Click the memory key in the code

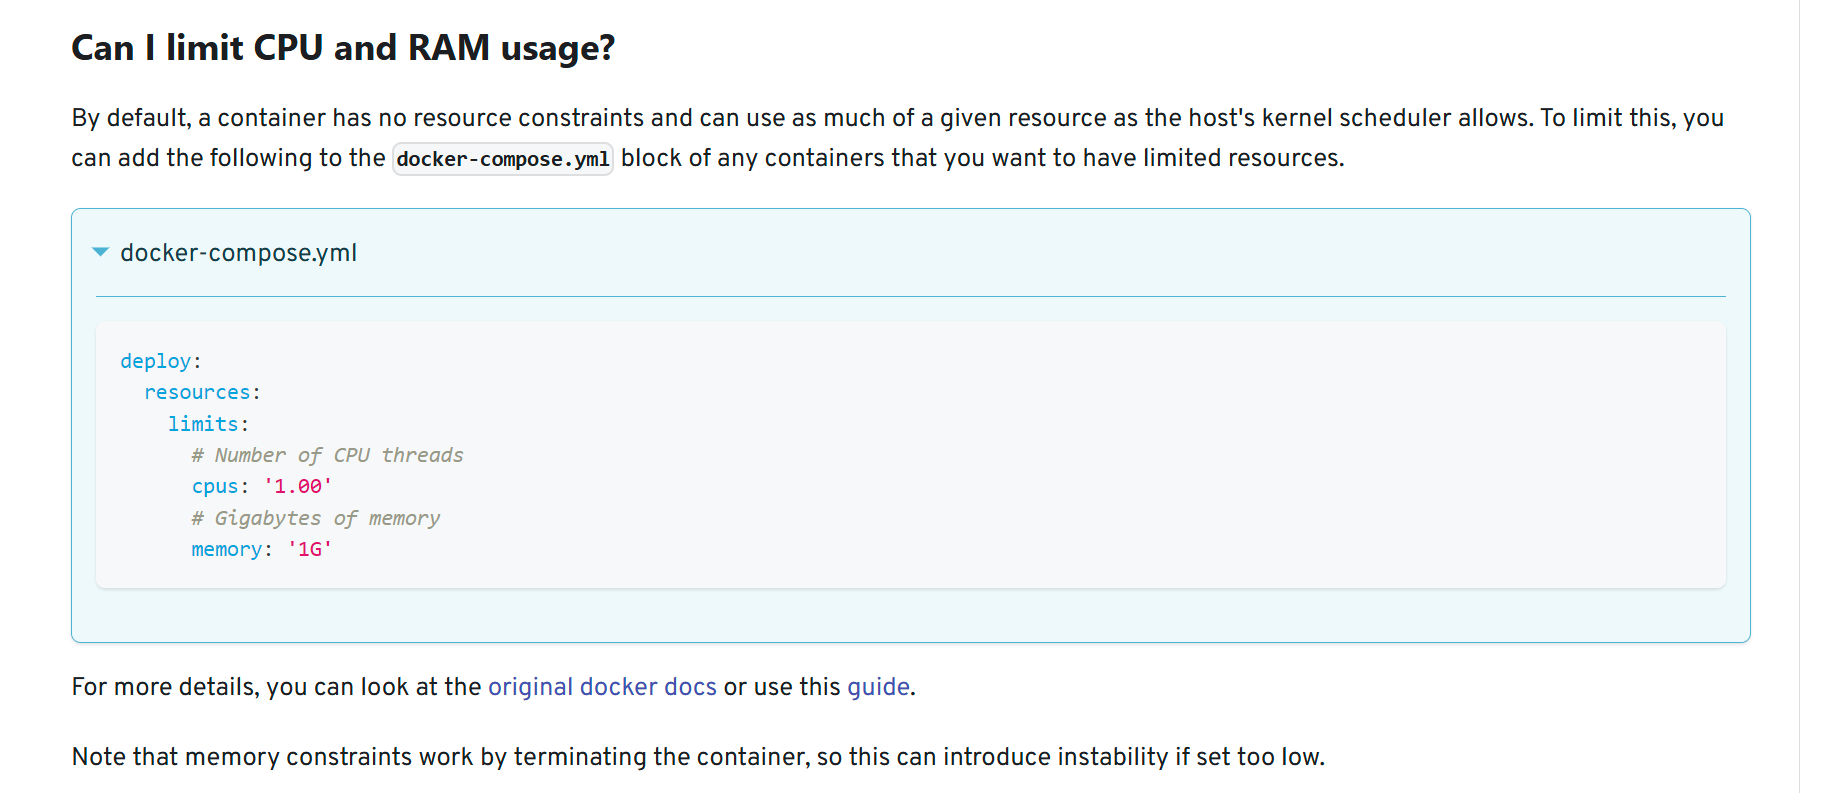coord(226,549)
